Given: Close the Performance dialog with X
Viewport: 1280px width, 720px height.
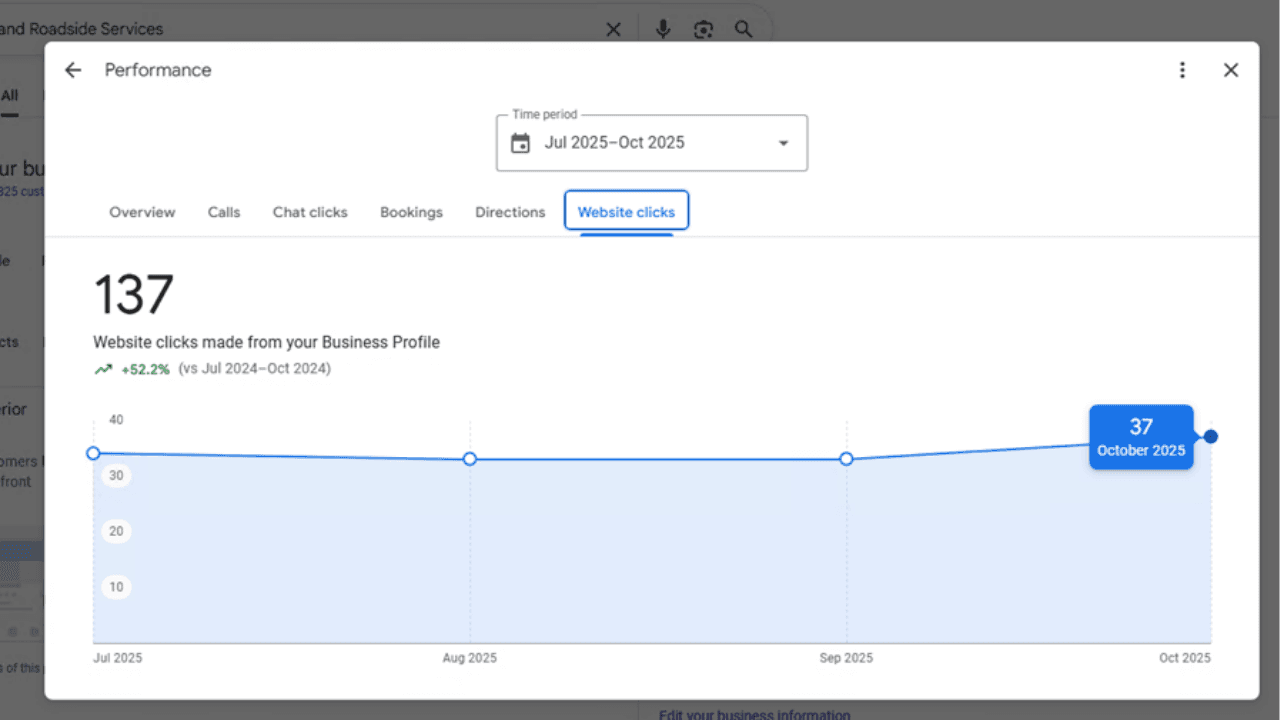Looking at the screenshot, I should (x=1231, y=70).
